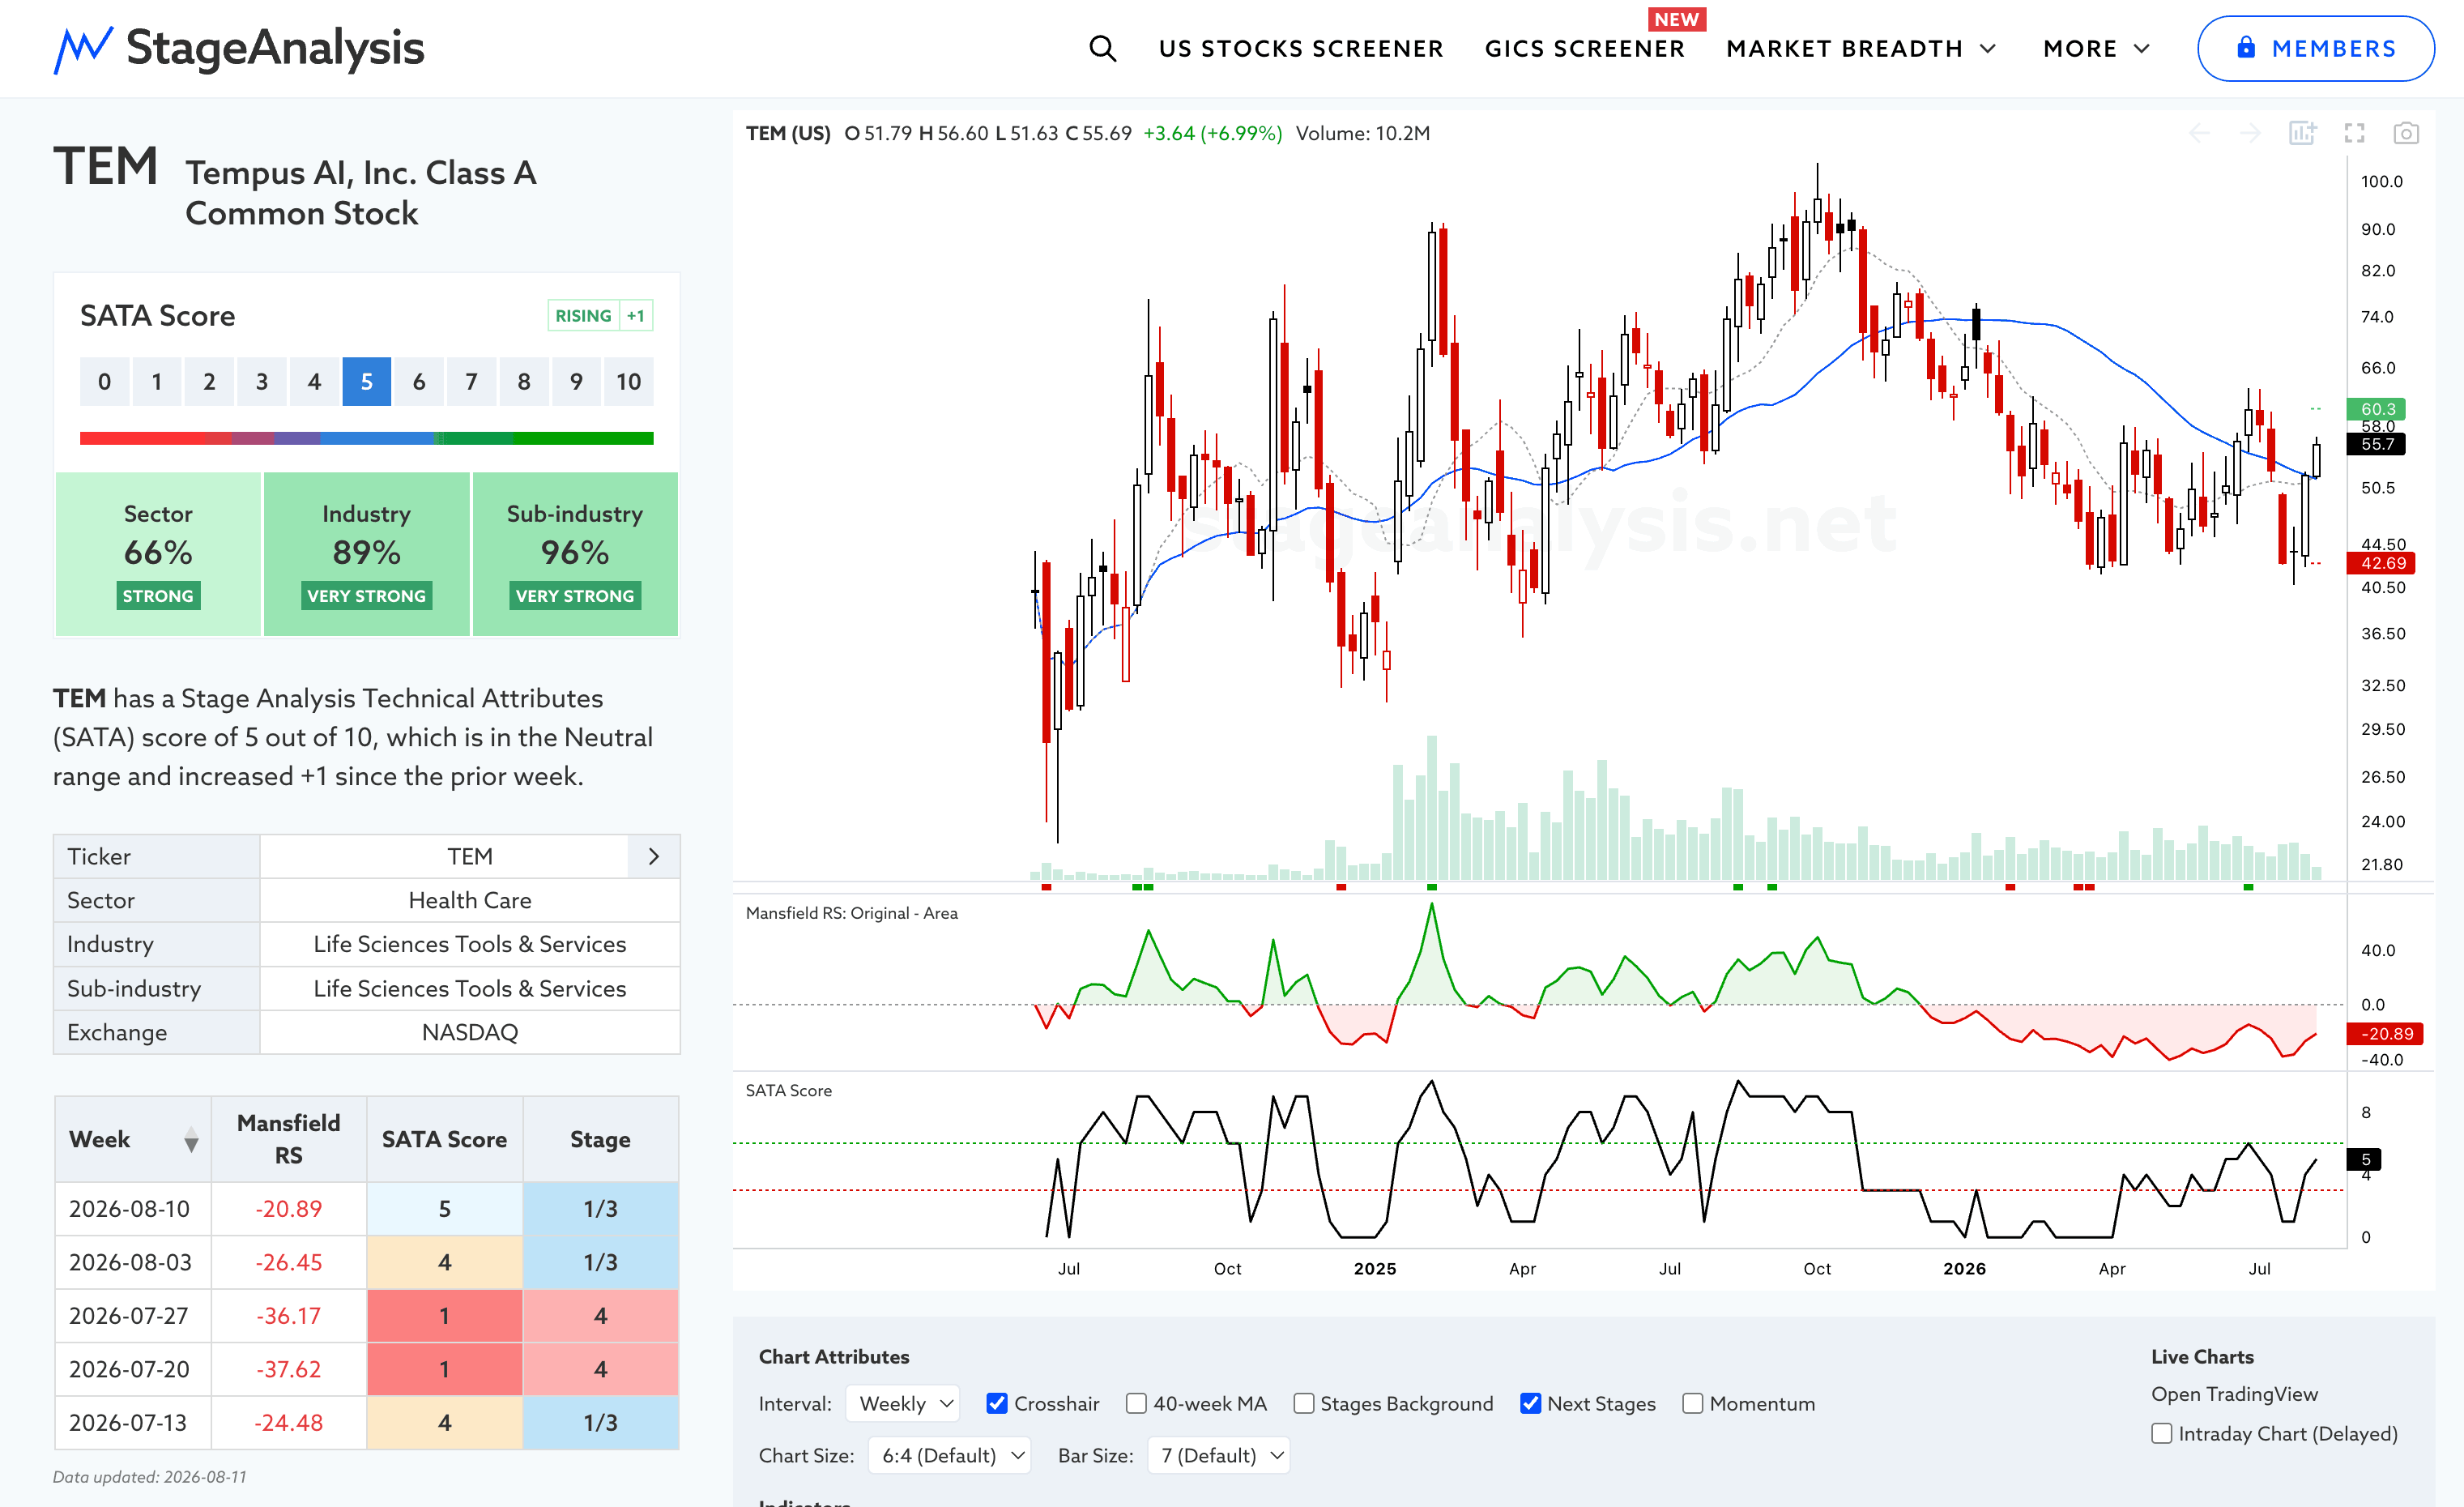Click the Week column sort arrow
This screenshot has width=2464, height=1507.
[191, 1140]
